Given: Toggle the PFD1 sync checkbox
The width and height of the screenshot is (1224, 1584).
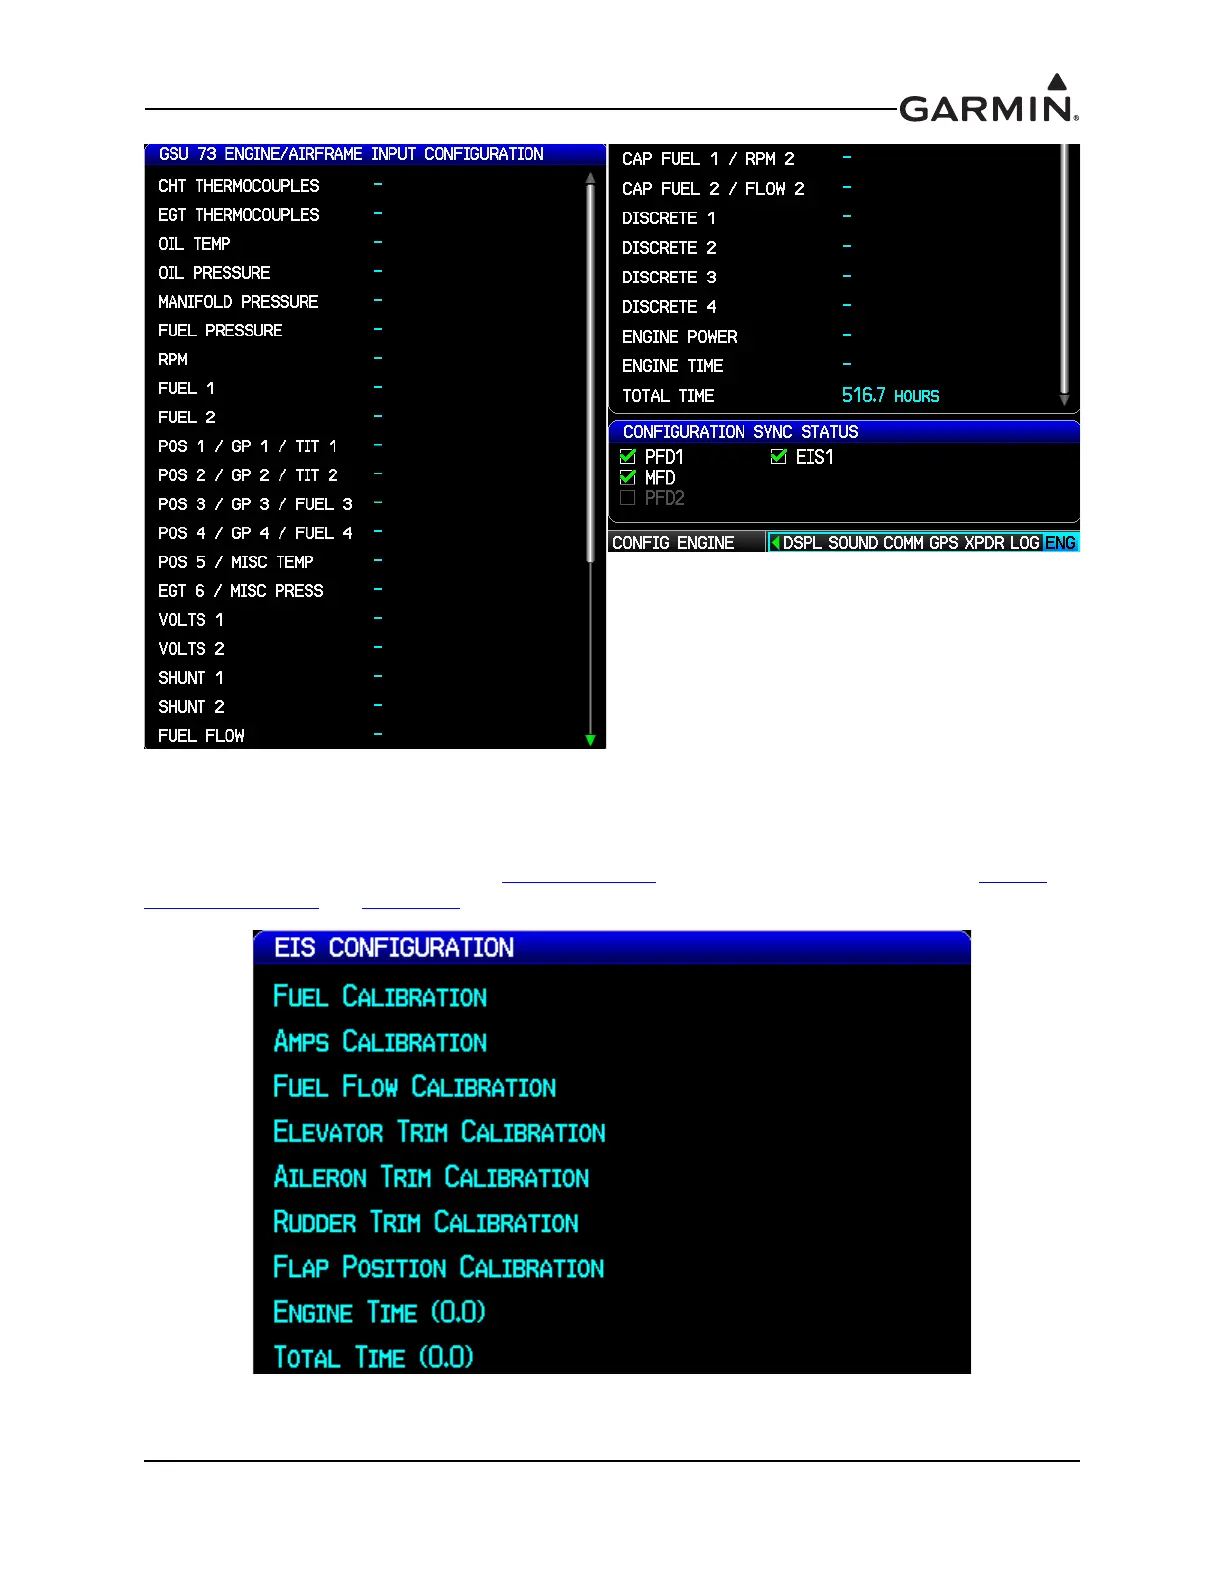Looking at the screenshot, I should 628,457.
